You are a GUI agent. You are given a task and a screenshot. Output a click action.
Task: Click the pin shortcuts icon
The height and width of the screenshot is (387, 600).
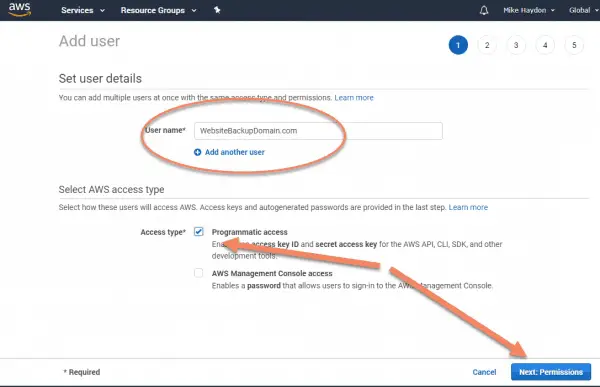click(x=217, y=10)
